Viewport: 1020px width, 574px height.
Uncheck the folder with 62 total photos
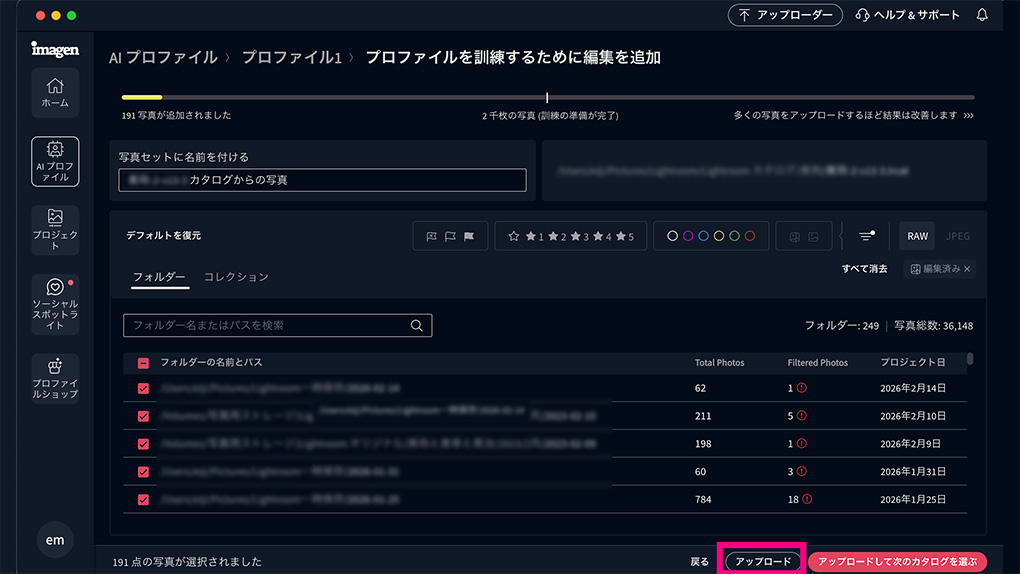(143, 388)
